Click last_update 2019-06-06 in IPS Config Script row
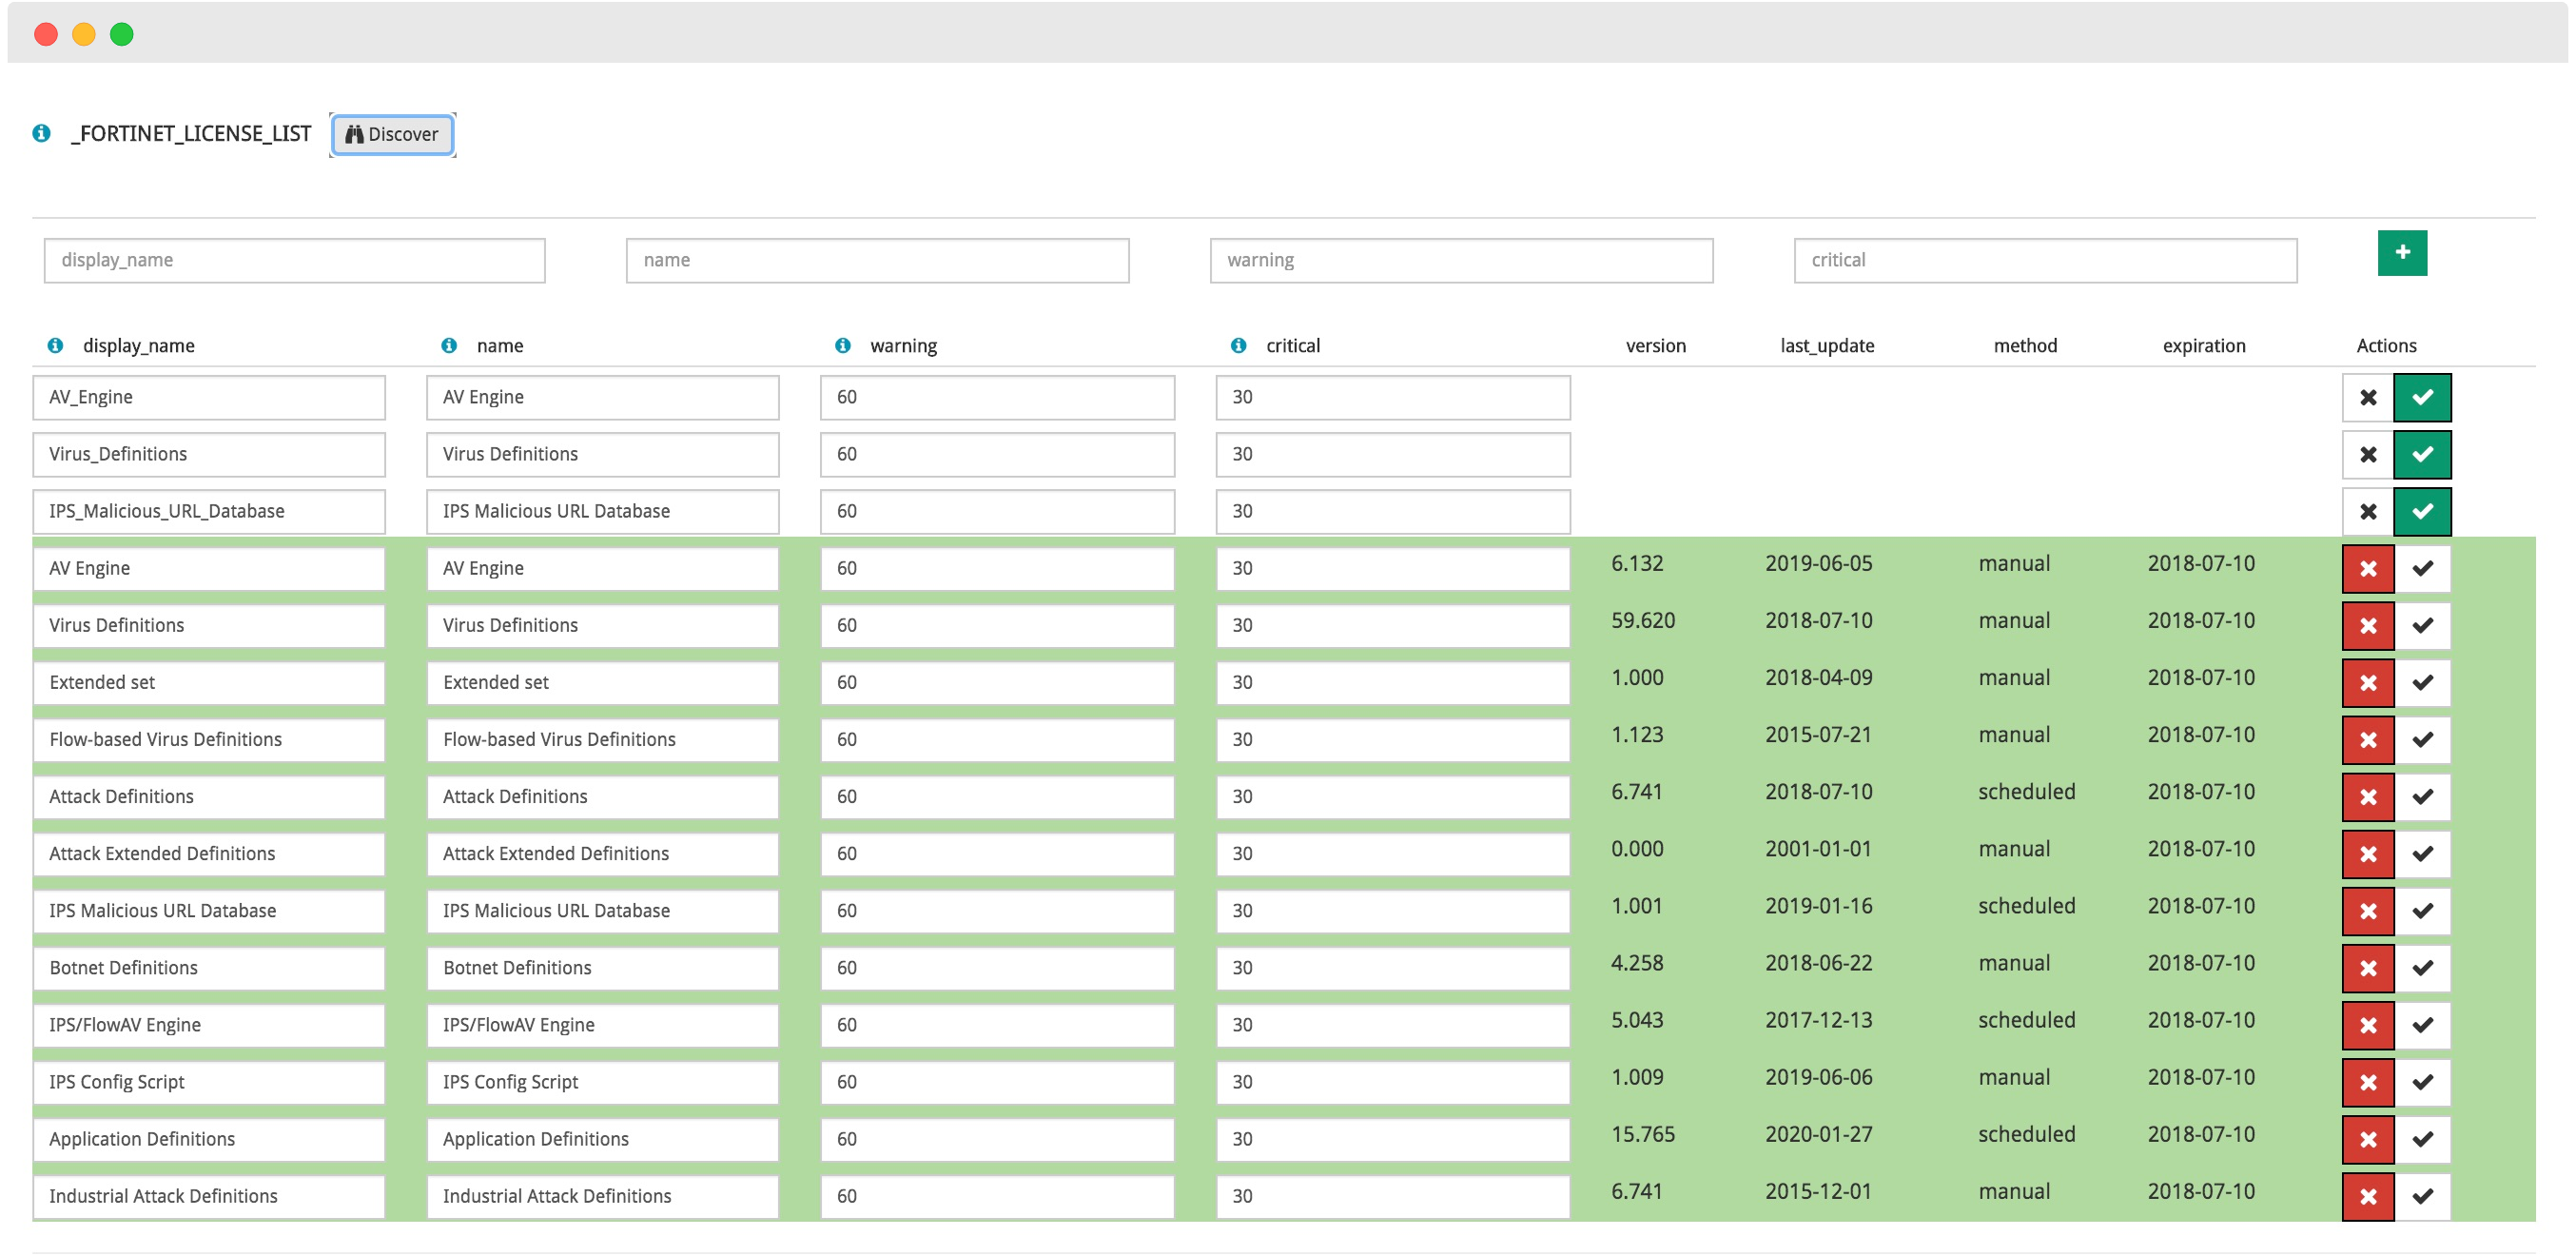Screen dimensions: 2576x1256 point(1818,1077)
